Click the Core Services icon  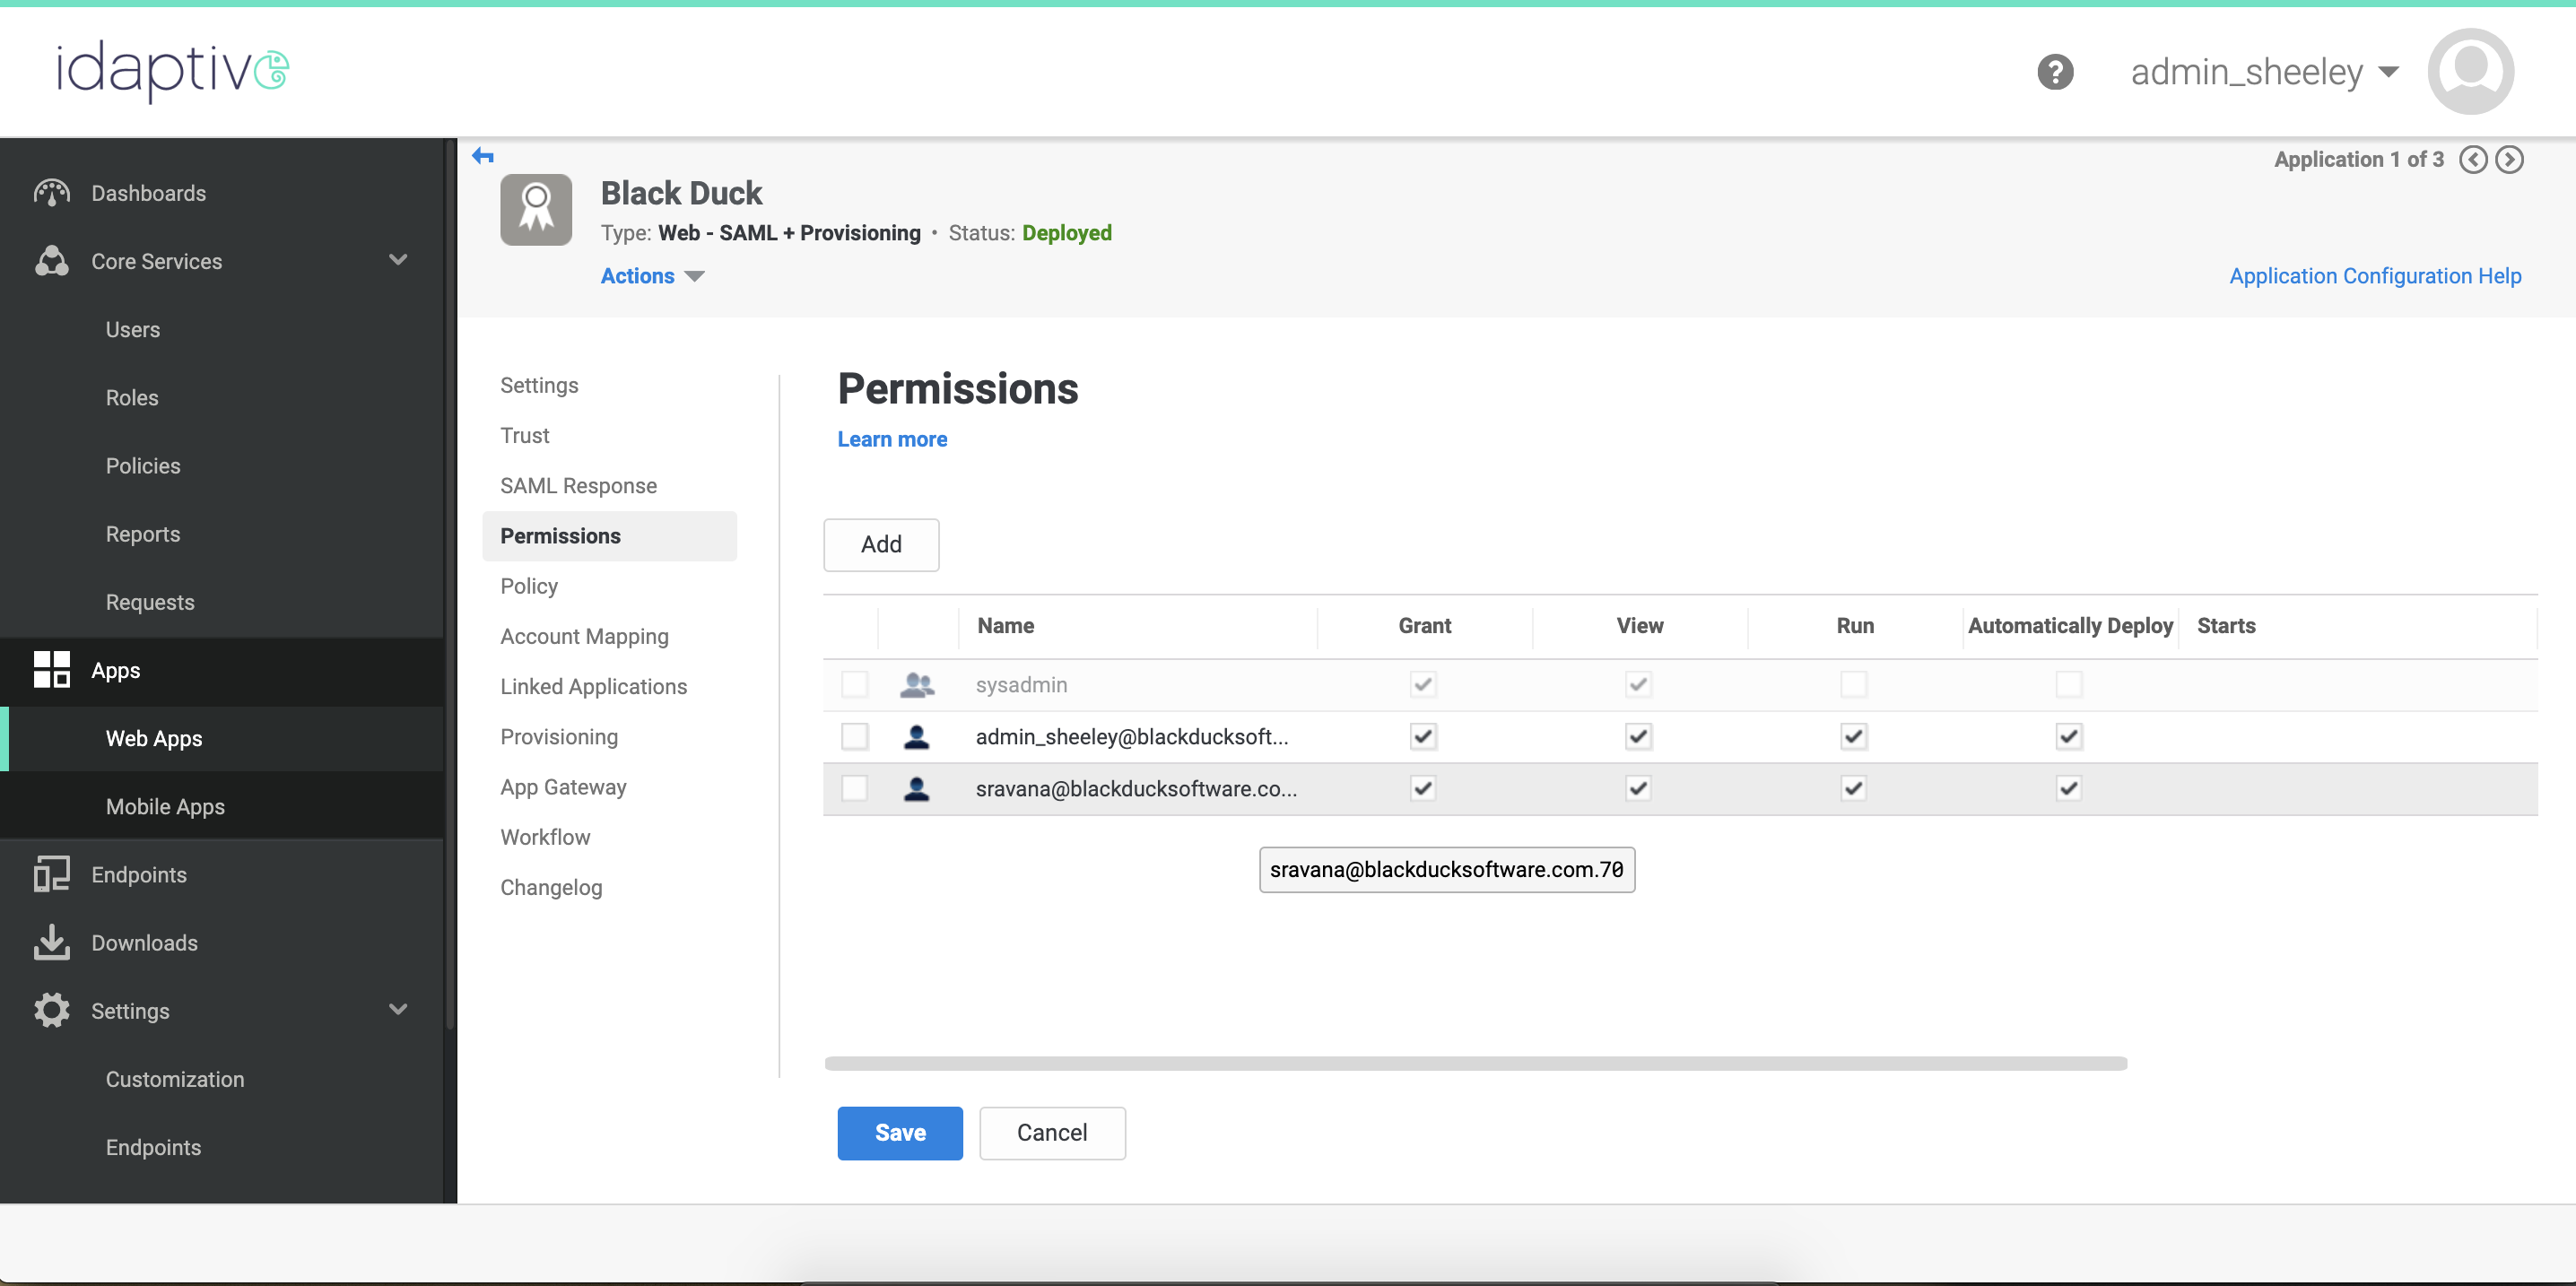[x=52, y=261]
